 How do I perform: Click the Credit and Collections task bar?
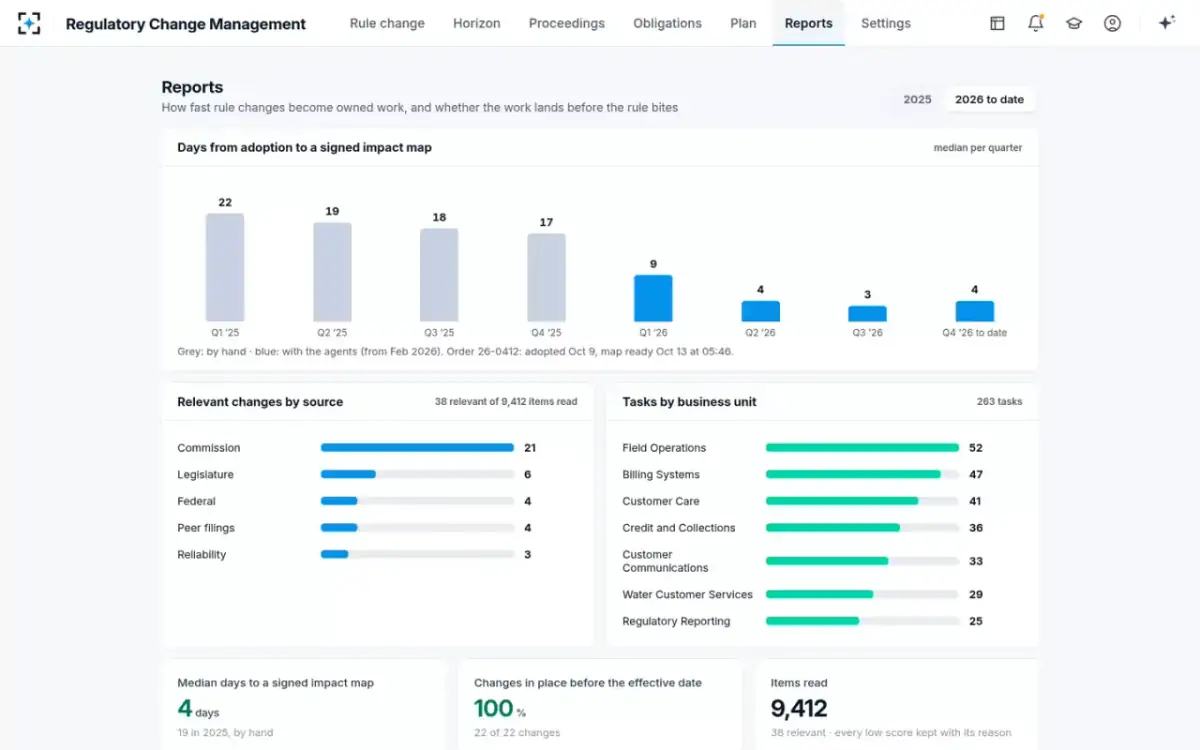point(862,528)
